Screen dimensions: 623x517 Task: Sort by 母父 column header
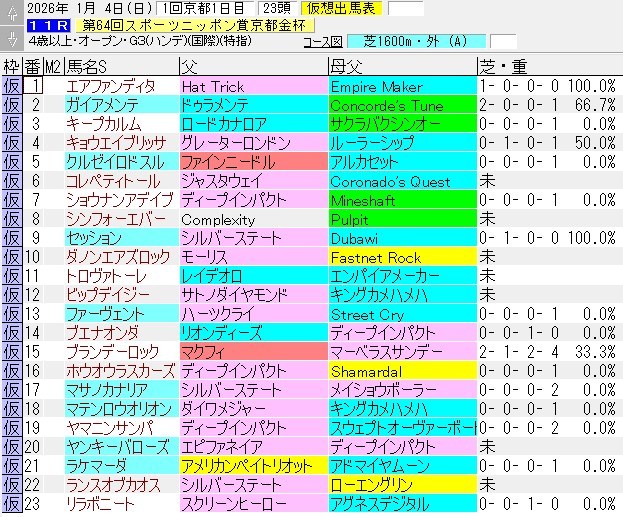pyautogui.click(x=402, y=66)
